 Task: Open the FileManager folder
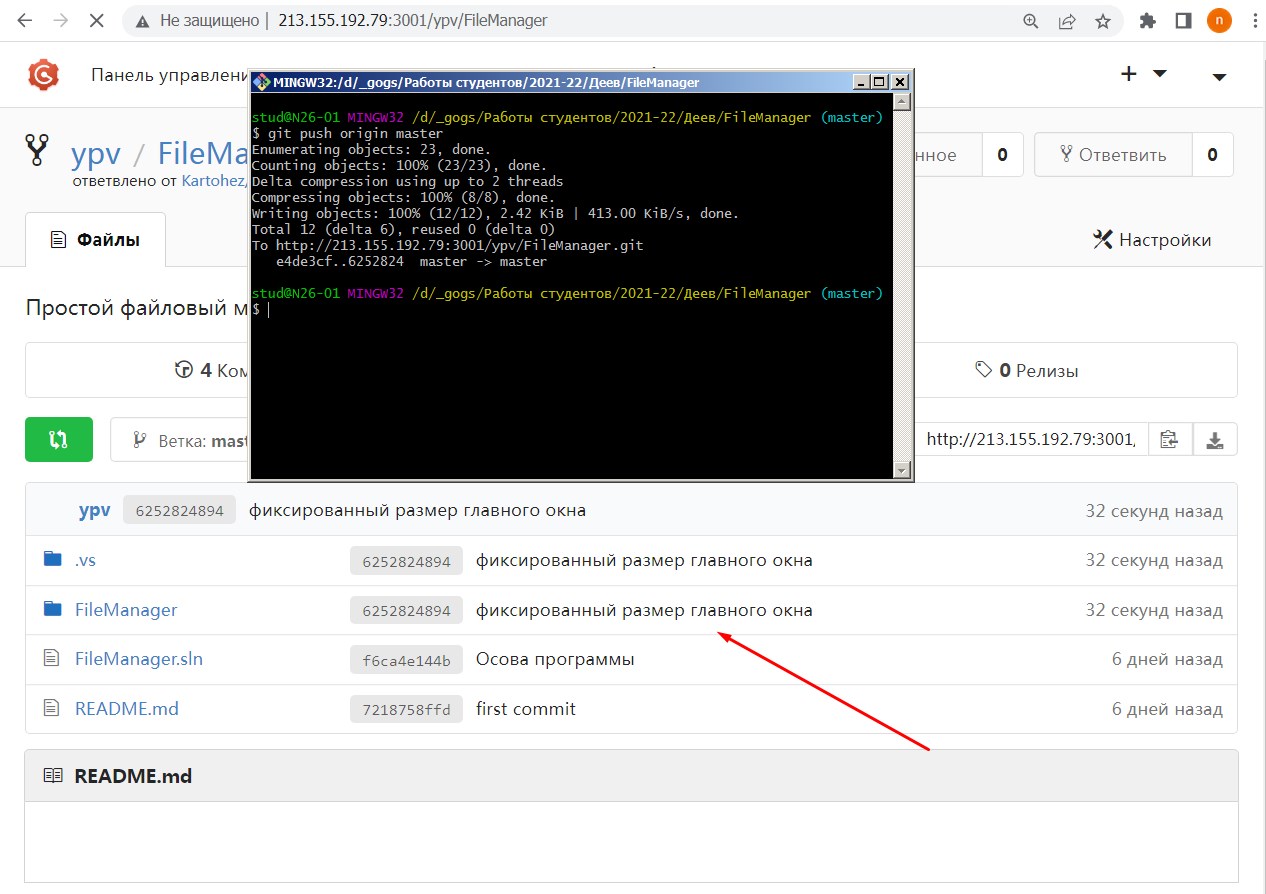pos(125,610)
